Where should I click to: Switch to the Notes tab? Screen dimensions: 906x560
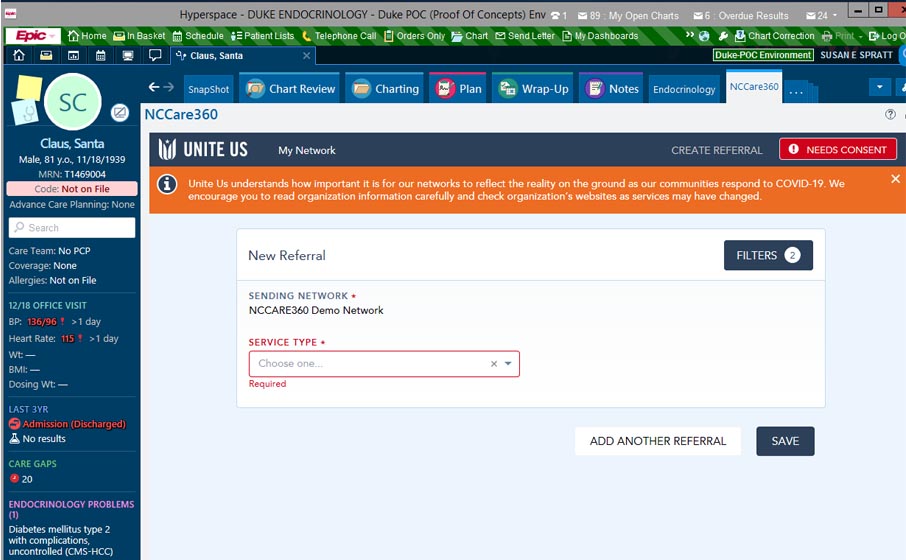[611, 89]
